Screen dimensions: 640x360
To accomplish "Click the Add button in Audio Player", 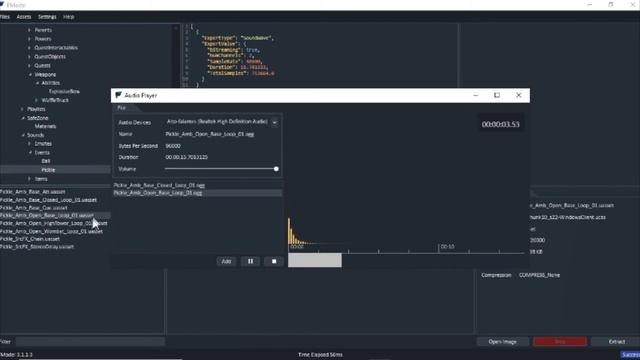I will (x=226, y=261).
